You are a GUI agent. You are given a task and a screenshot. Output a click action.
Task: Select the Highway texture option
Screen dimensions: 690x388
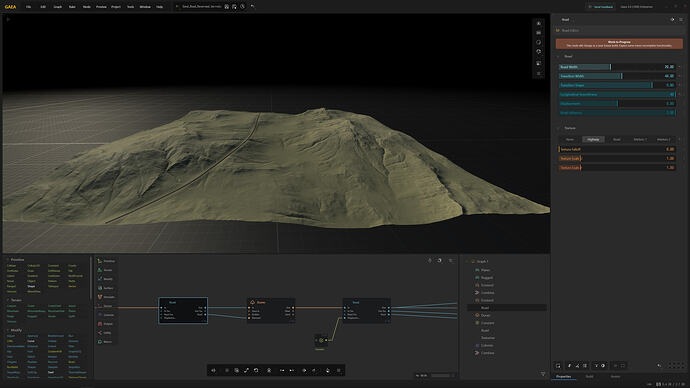coord(593,139)
